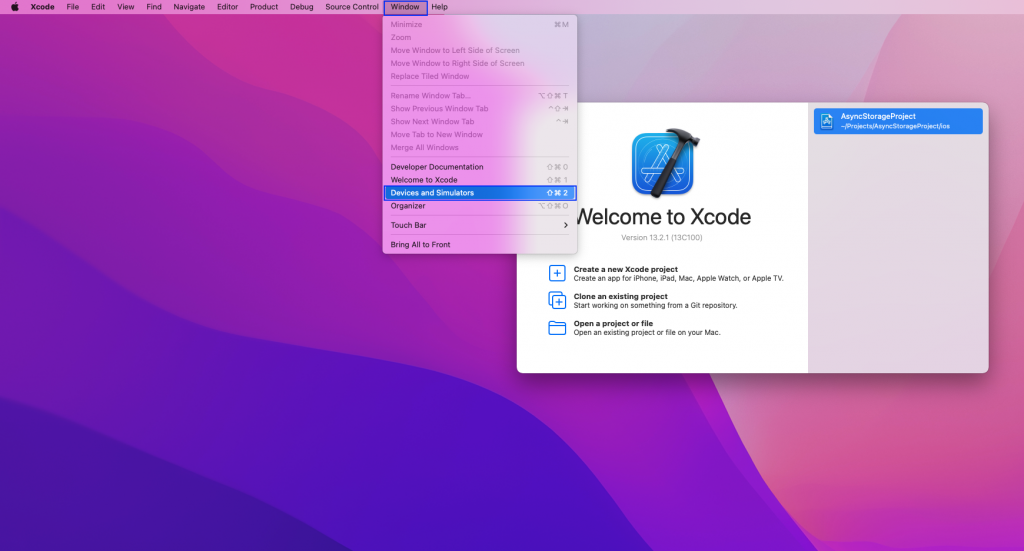Open the Debug menu
Viewport: 1024px width, 551px height.
302,7
